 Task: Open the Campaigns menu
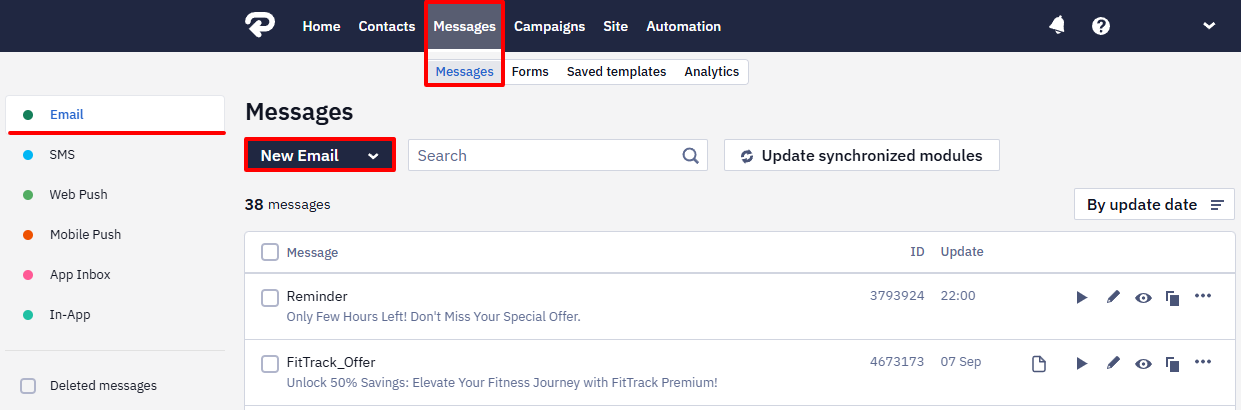pyautogui.click(x=549, y=26)
